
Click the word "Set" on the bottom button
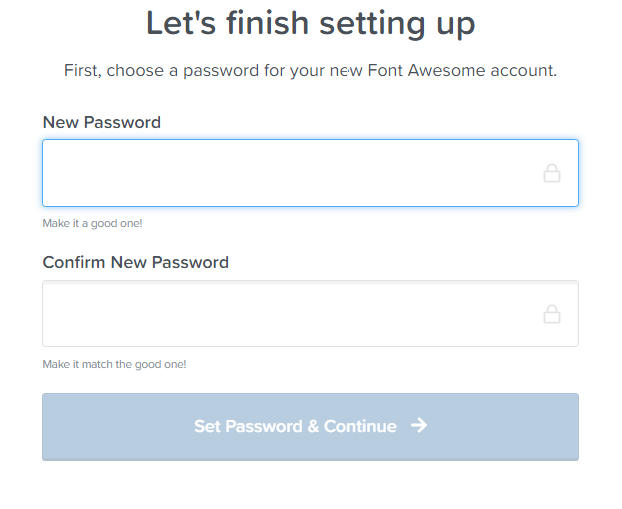pos(207,426)
